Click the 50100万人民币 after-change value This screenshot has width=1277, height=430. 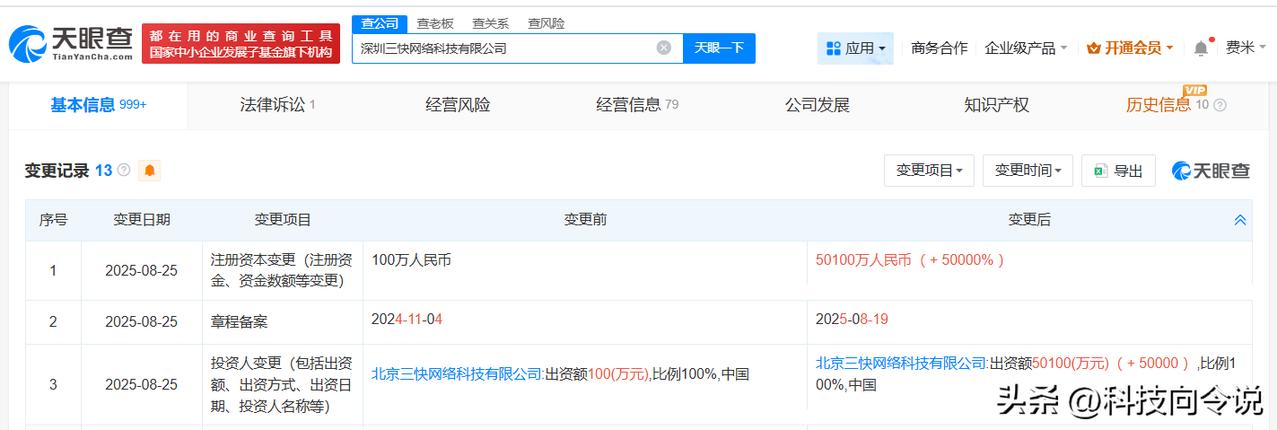pyautogui.click(x=910, y=259)
